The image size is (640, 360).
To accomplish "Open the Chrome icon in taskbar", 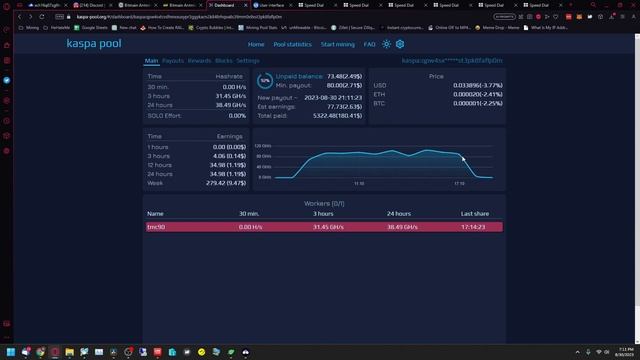I will pos(40,352).
